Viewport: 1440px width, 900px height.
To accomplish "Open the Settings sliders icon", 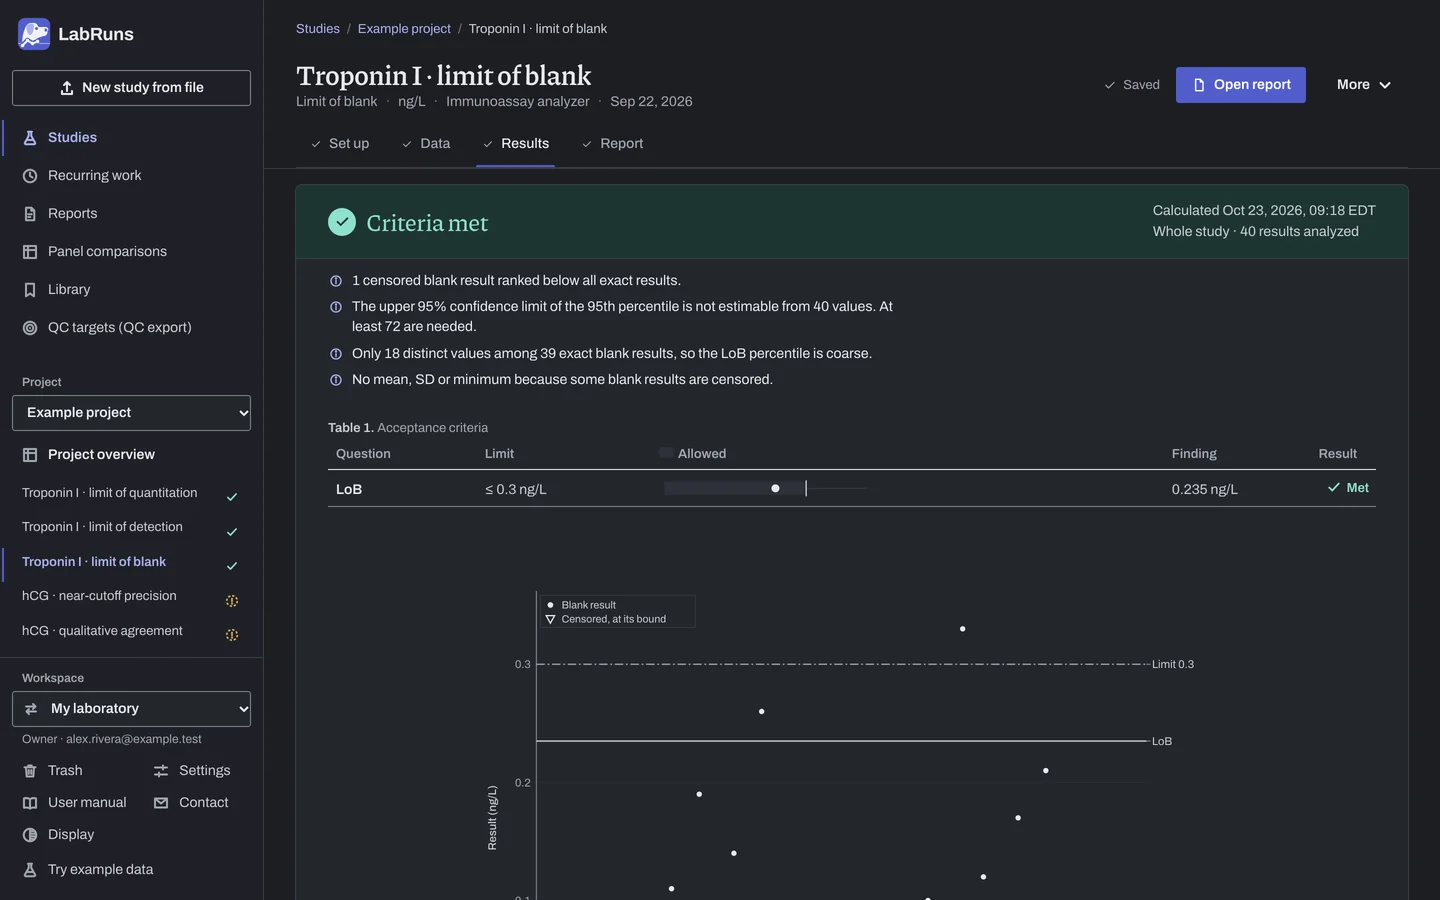I will (x=161, y=771).
